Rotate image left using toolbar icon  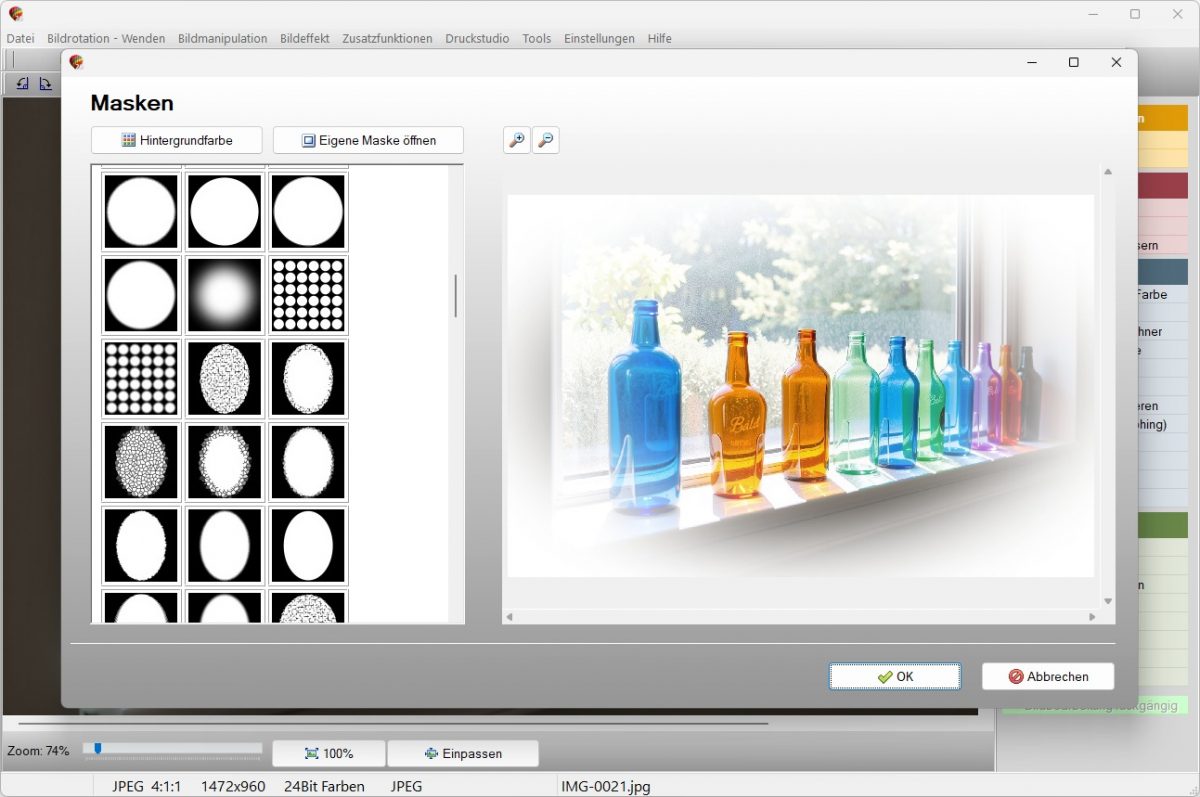(22, 84)
